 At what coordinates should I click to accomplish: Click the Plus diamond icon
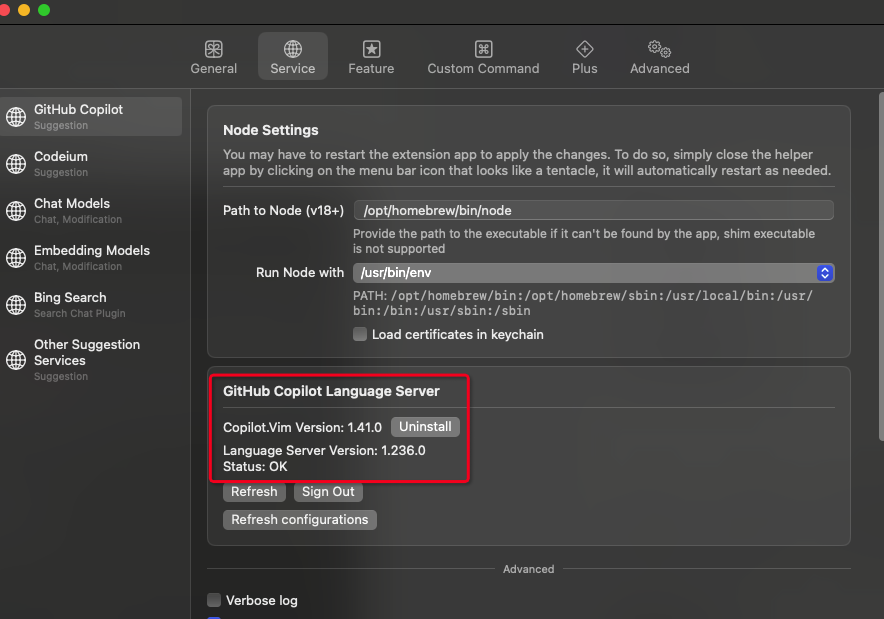click(585, 49)
